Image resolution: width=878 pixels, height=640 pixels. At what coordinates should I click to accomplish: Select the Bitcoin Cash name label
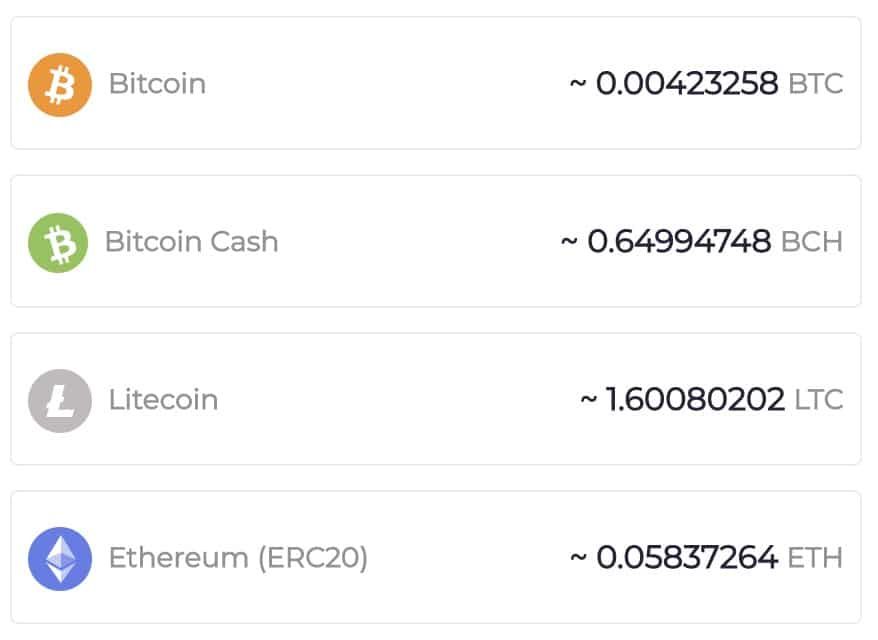(x=191, y=242)
